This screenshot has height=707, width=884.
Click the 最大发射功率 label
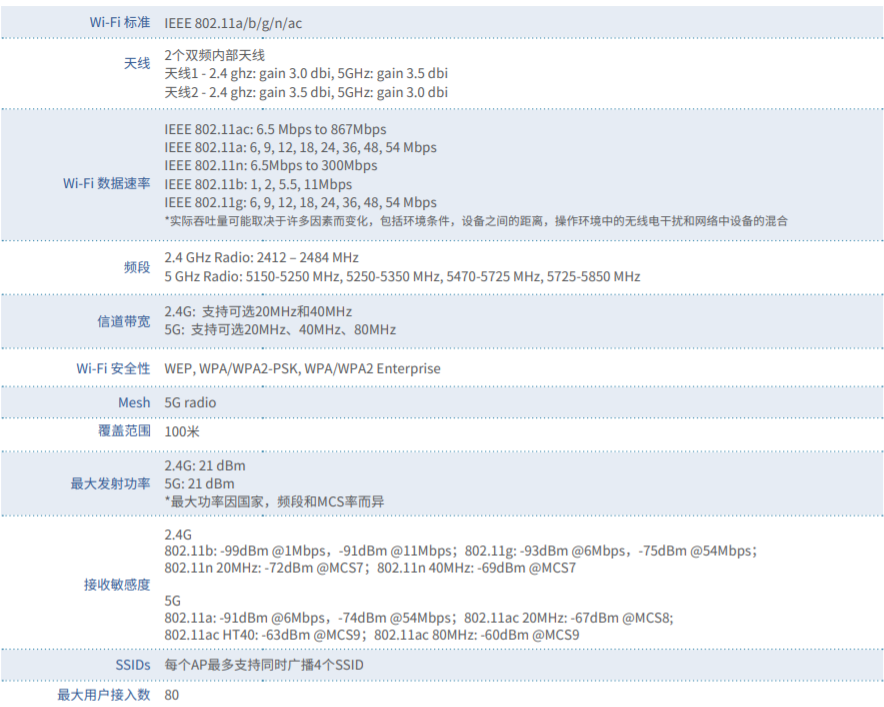110,484
